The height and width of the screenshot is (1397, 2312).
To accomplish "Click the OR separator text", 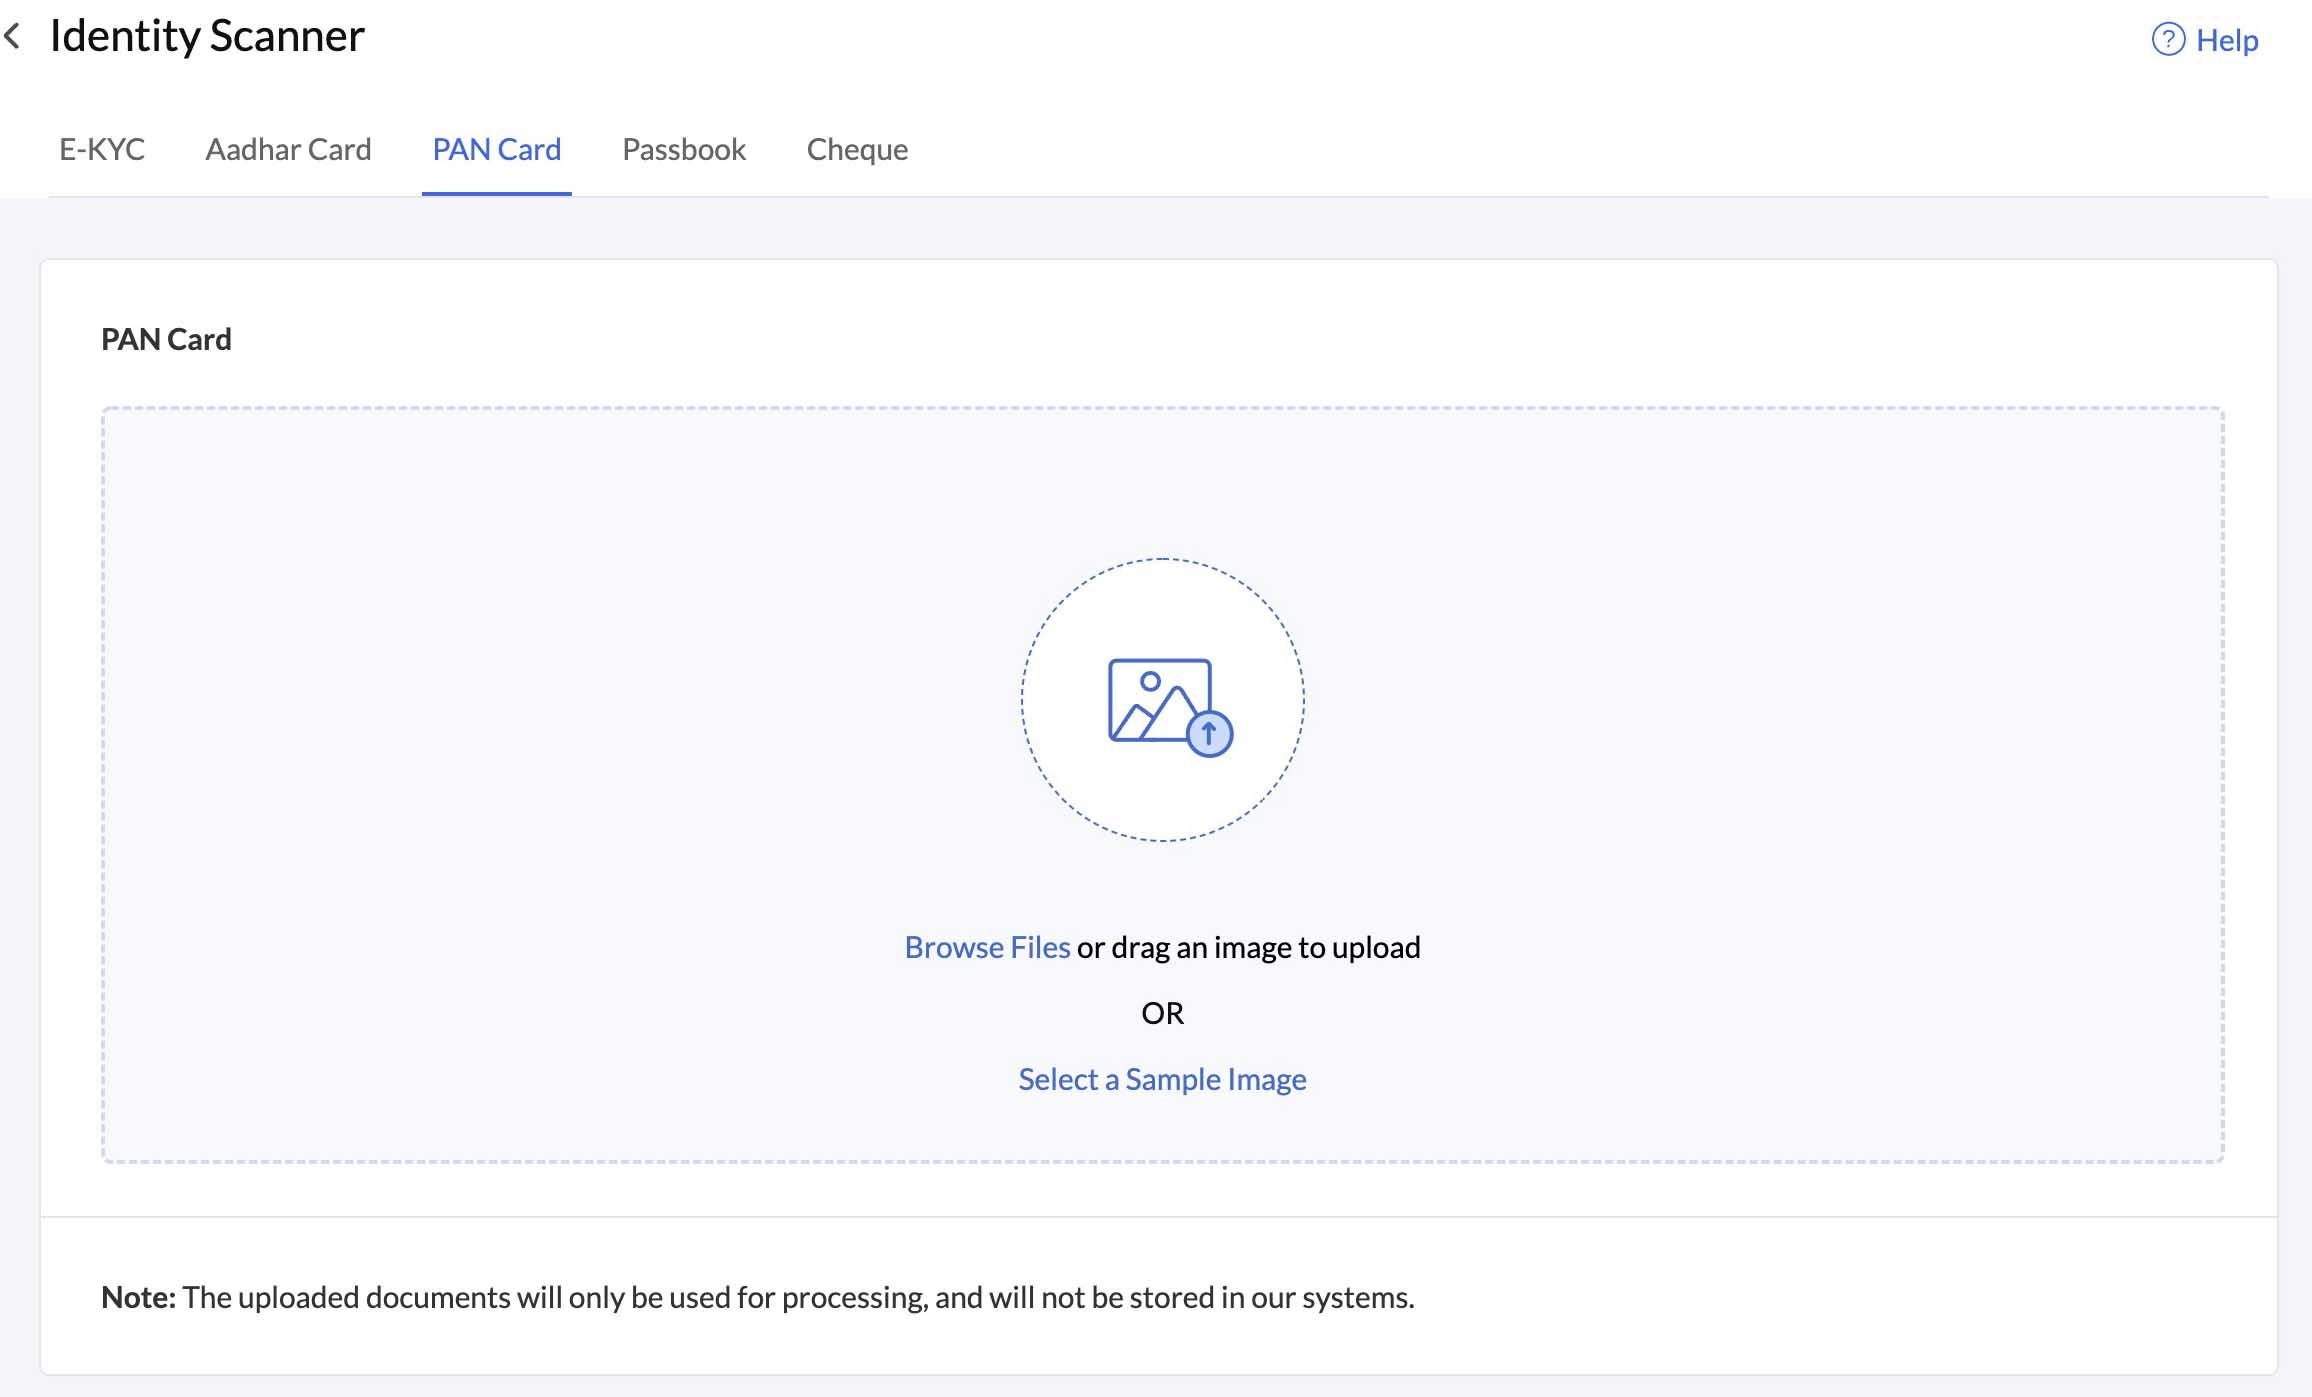I will click(1162, 1013).
